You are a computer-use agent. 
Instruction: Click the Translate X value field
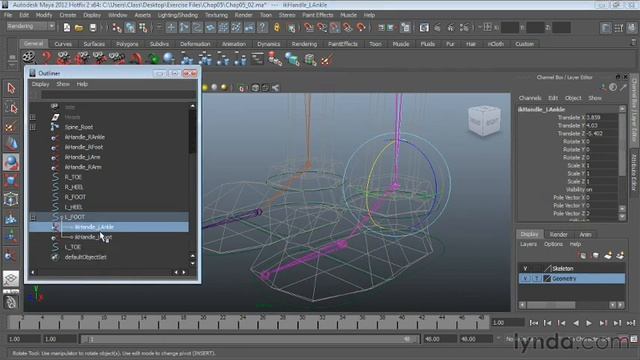tap(601, 118)
